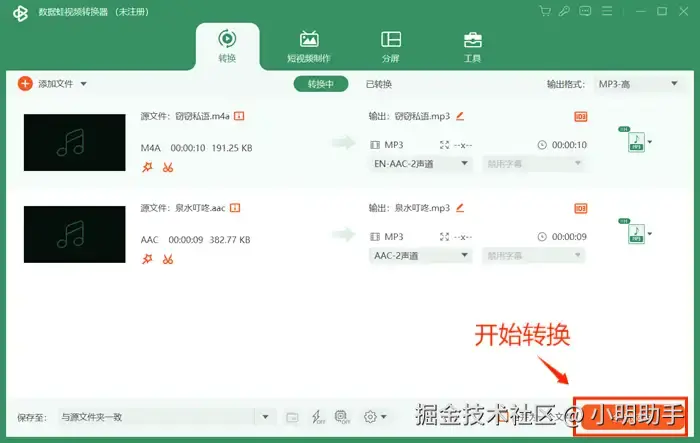This screenshot has width=700, height=443.
Task: Open the 工具 (Tools) tab
Action: 472,46
